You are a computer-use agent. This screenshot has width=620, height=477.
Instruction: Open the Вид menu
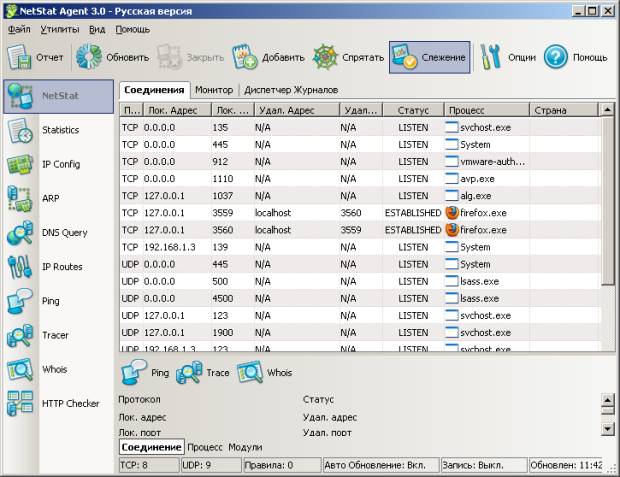[x=97, y=30]
